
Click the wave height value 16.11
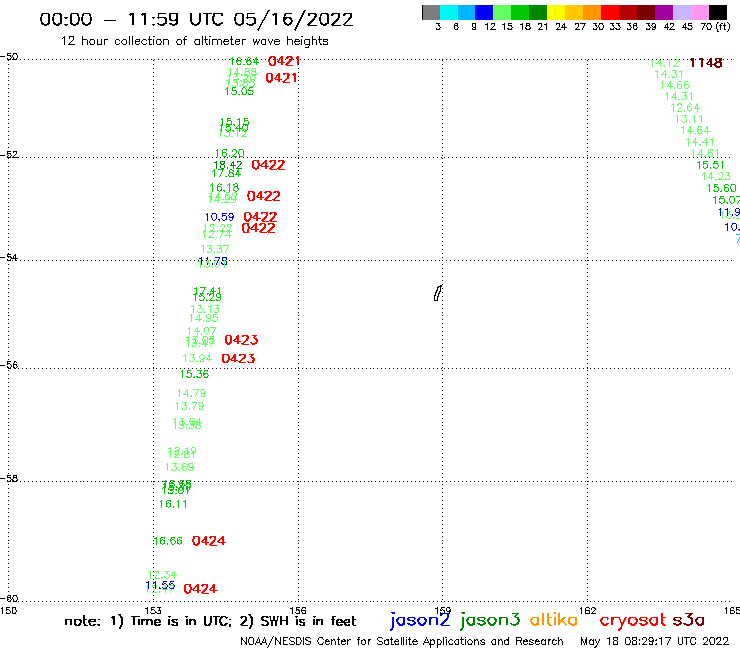173,505
